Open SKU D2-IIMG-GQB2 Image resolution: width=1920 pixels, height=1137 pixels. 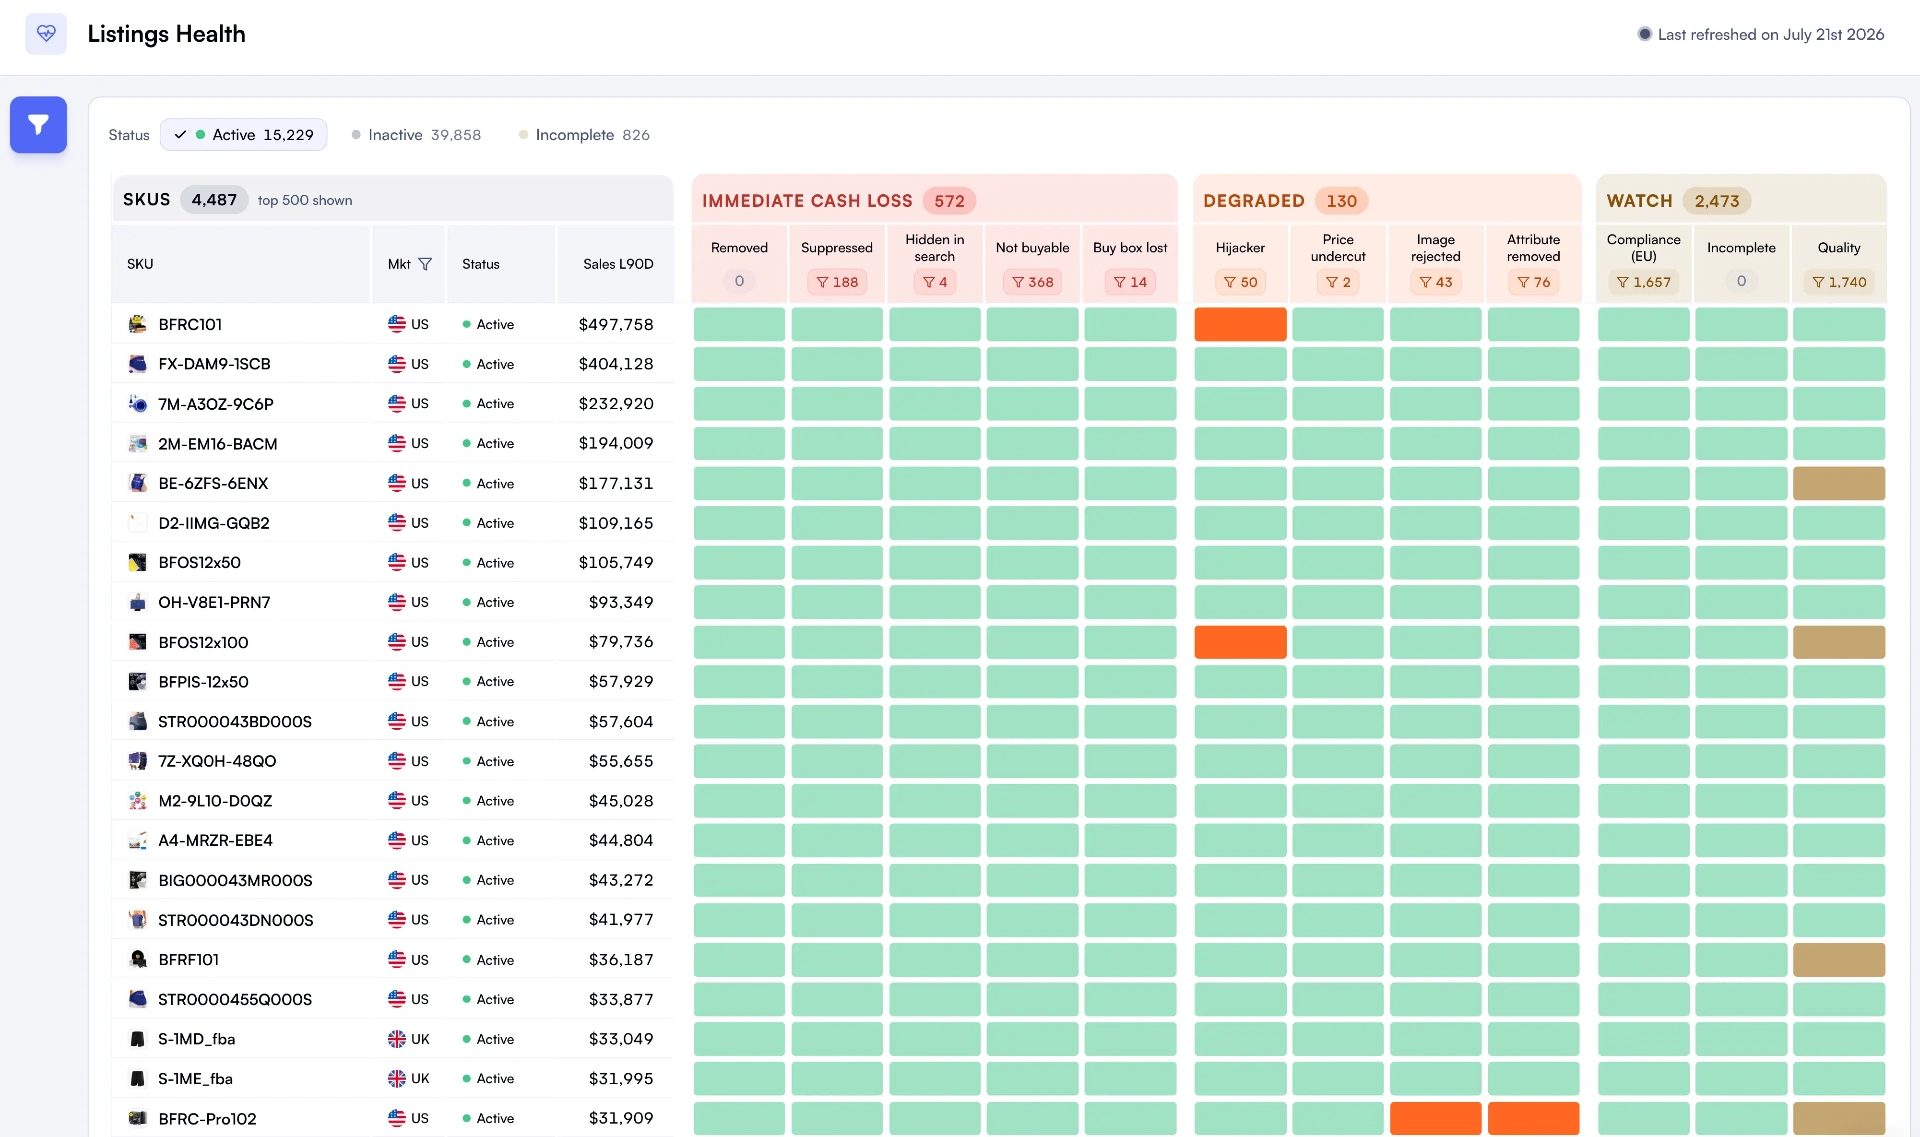click(214, 523)
